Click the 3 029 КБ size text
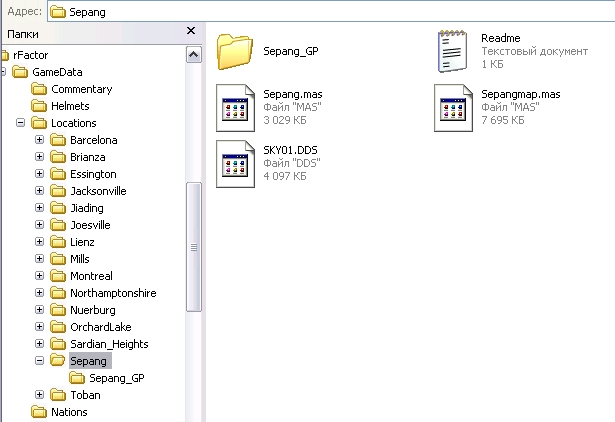This screenshot has width=615, height=422. click(x=284, y=120)
